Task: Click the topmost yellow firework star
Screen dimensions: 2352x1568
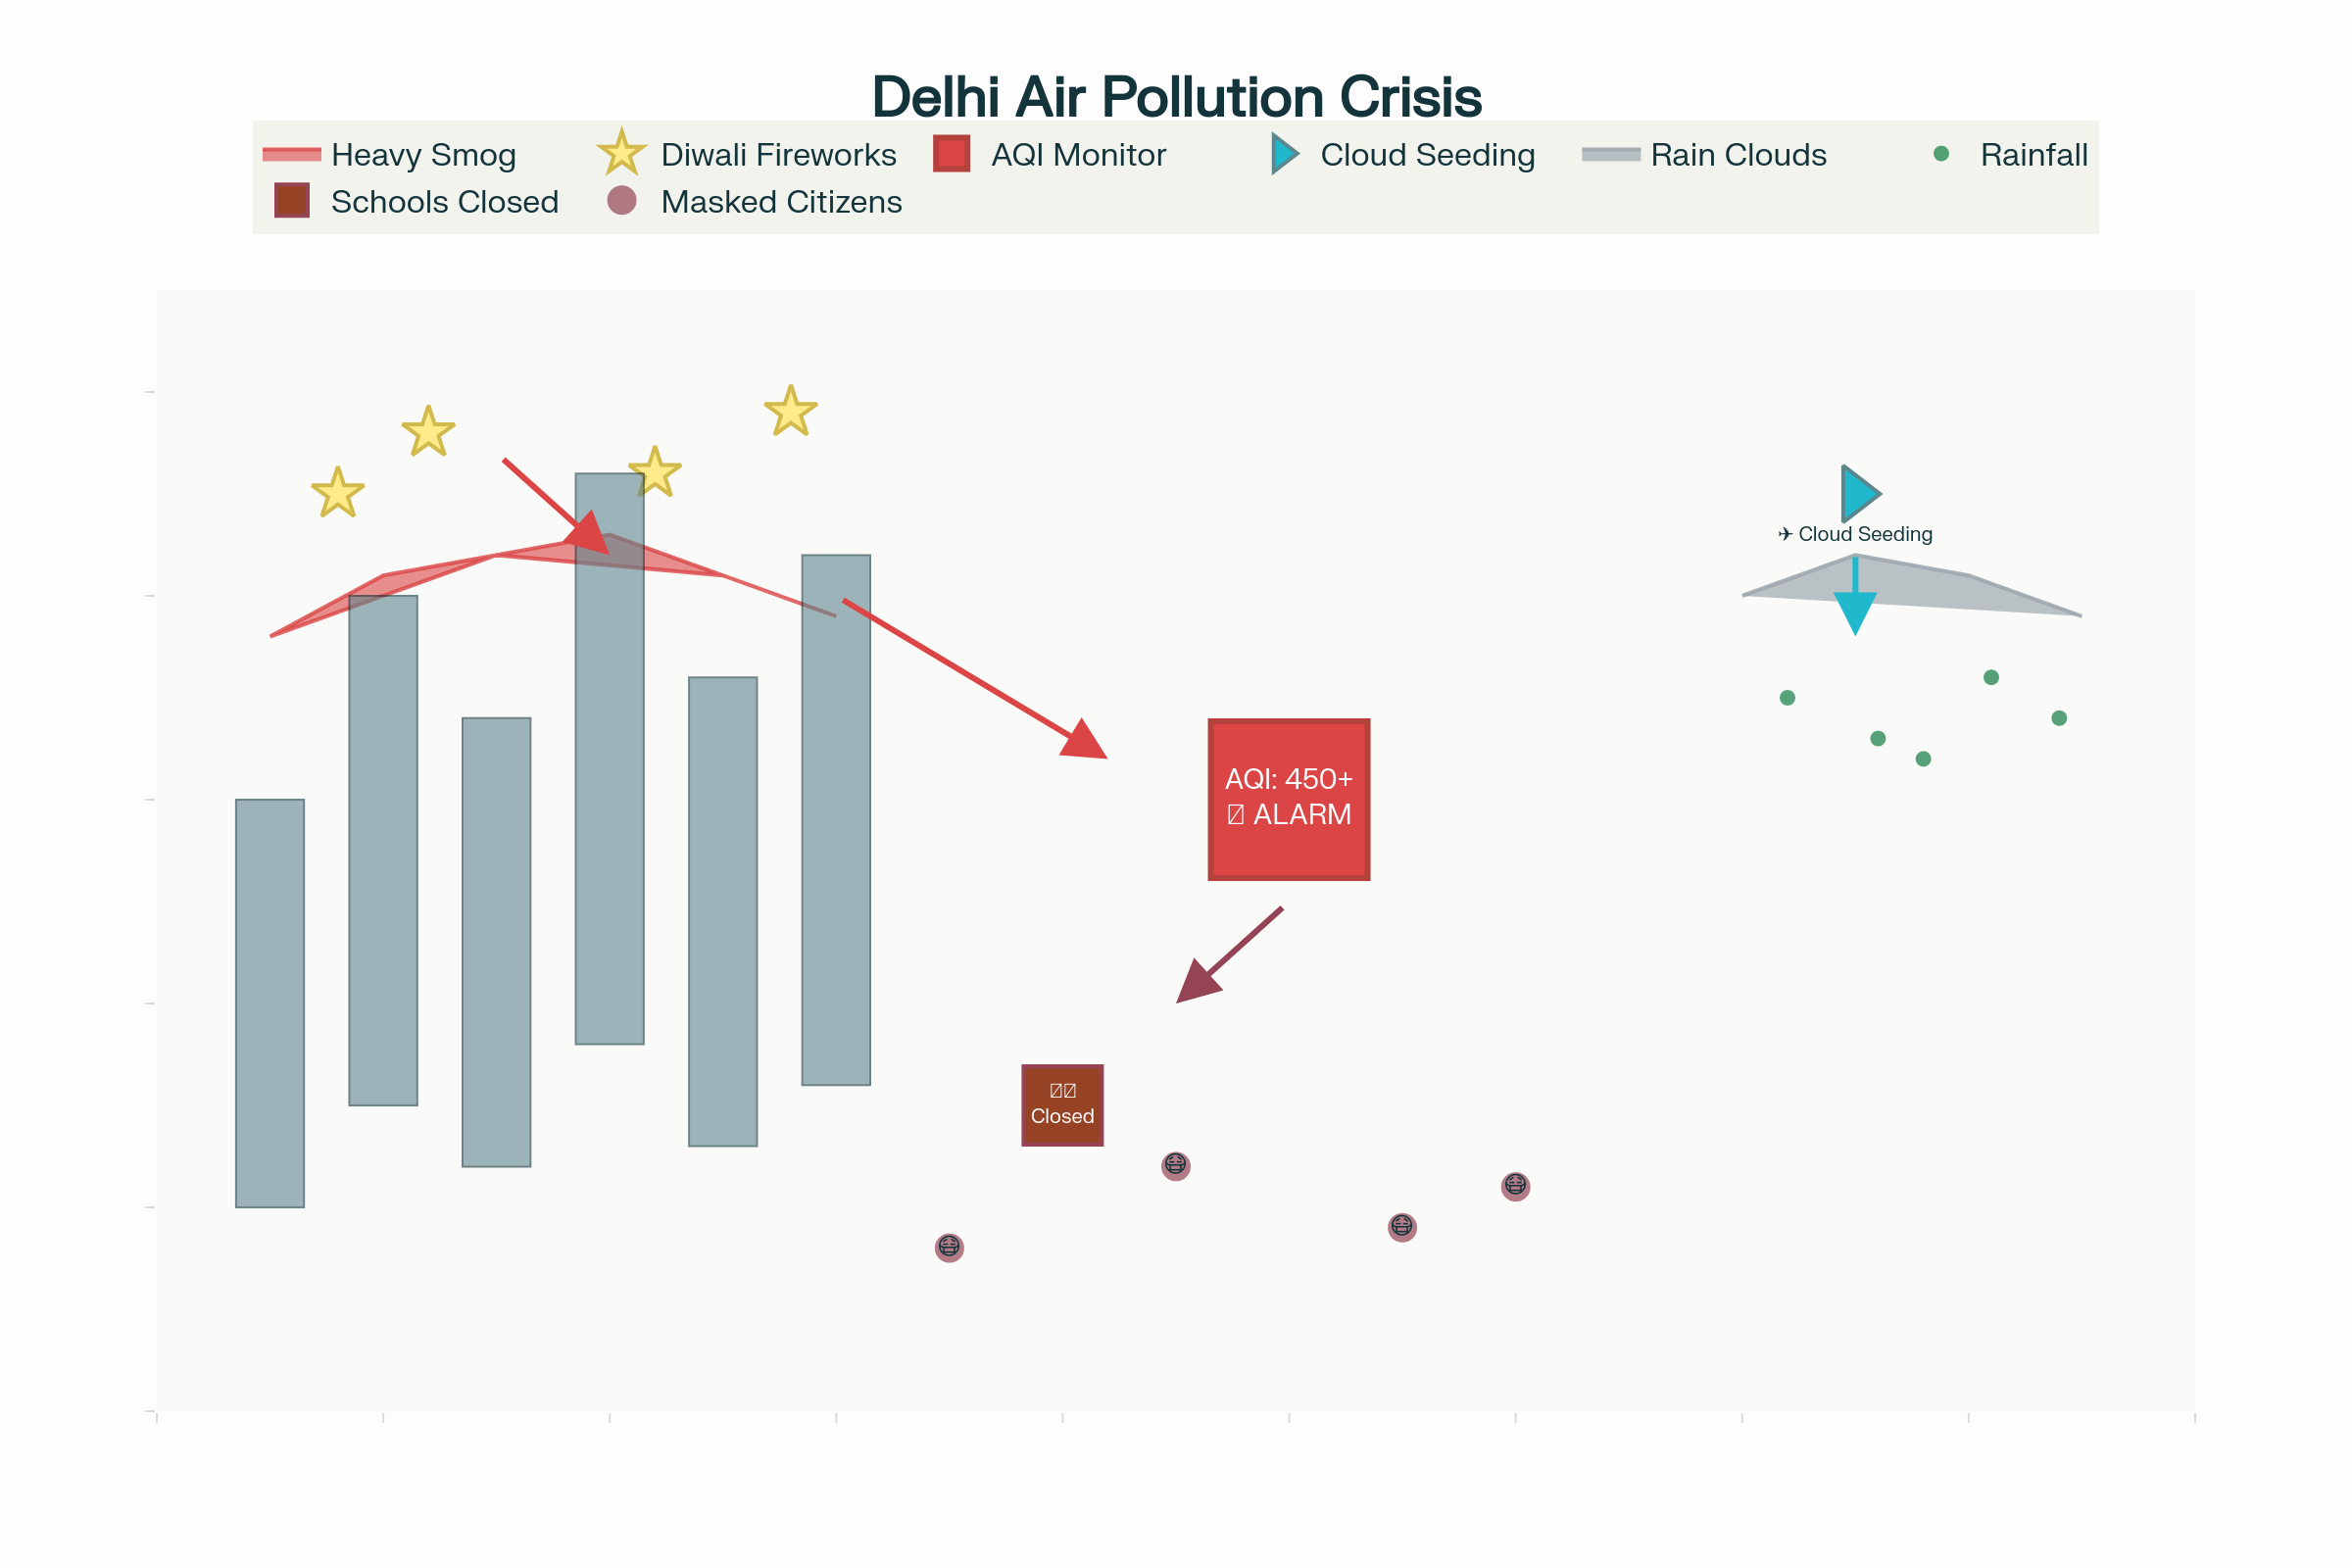Action: point(791,411)
